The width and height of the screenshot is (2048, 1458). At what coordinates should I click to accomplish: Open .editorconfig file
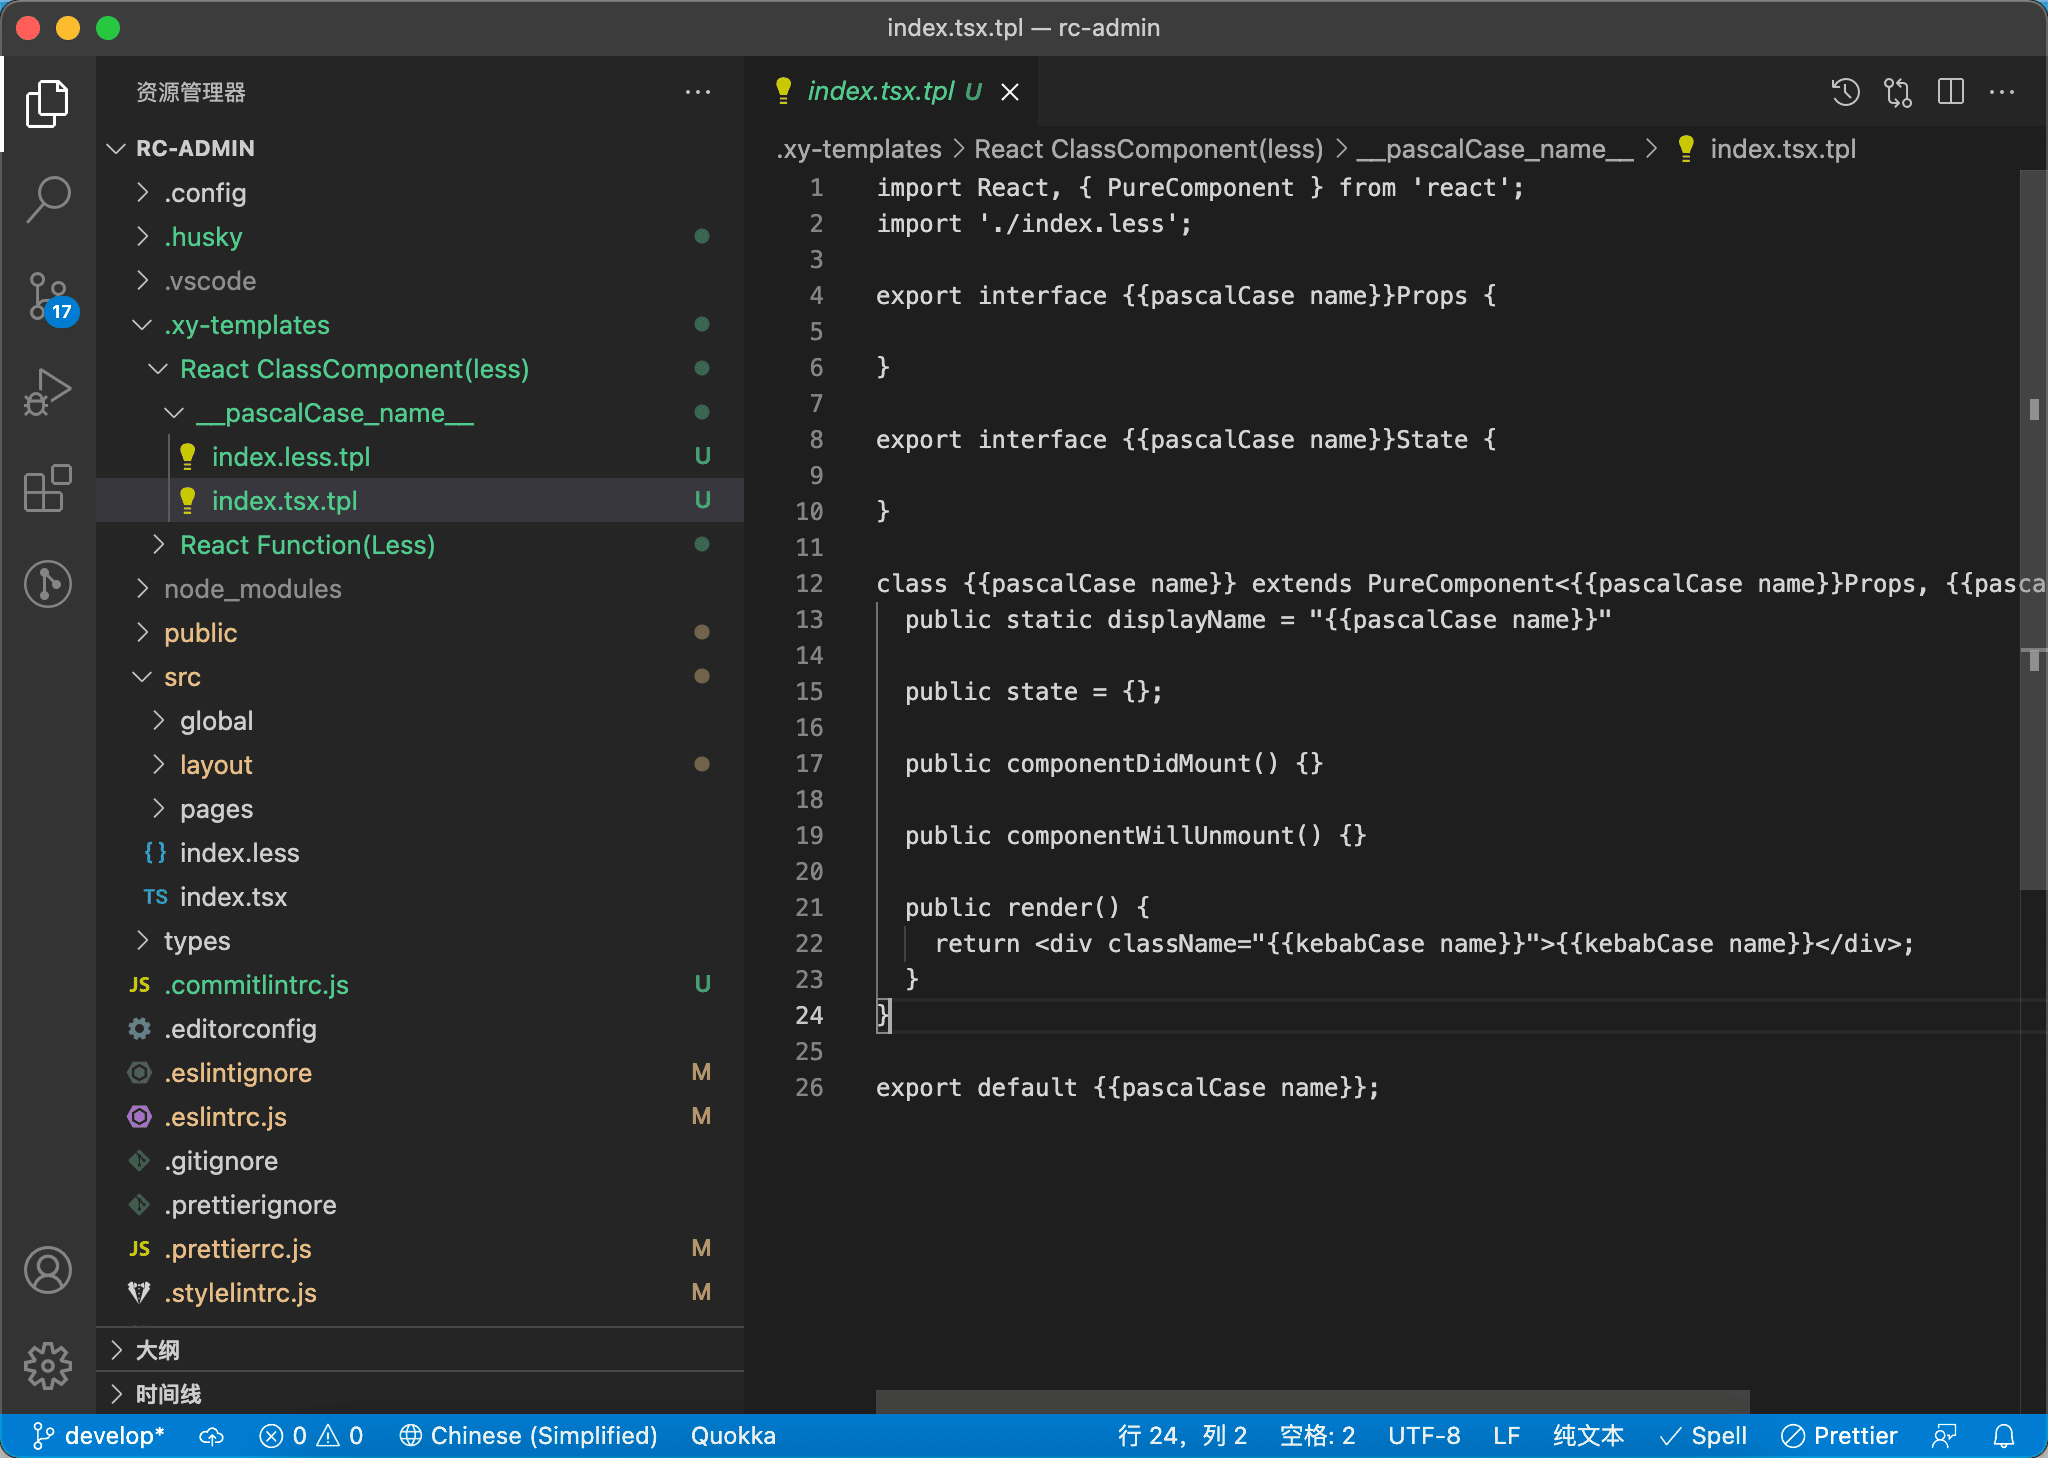(420, 1028)
